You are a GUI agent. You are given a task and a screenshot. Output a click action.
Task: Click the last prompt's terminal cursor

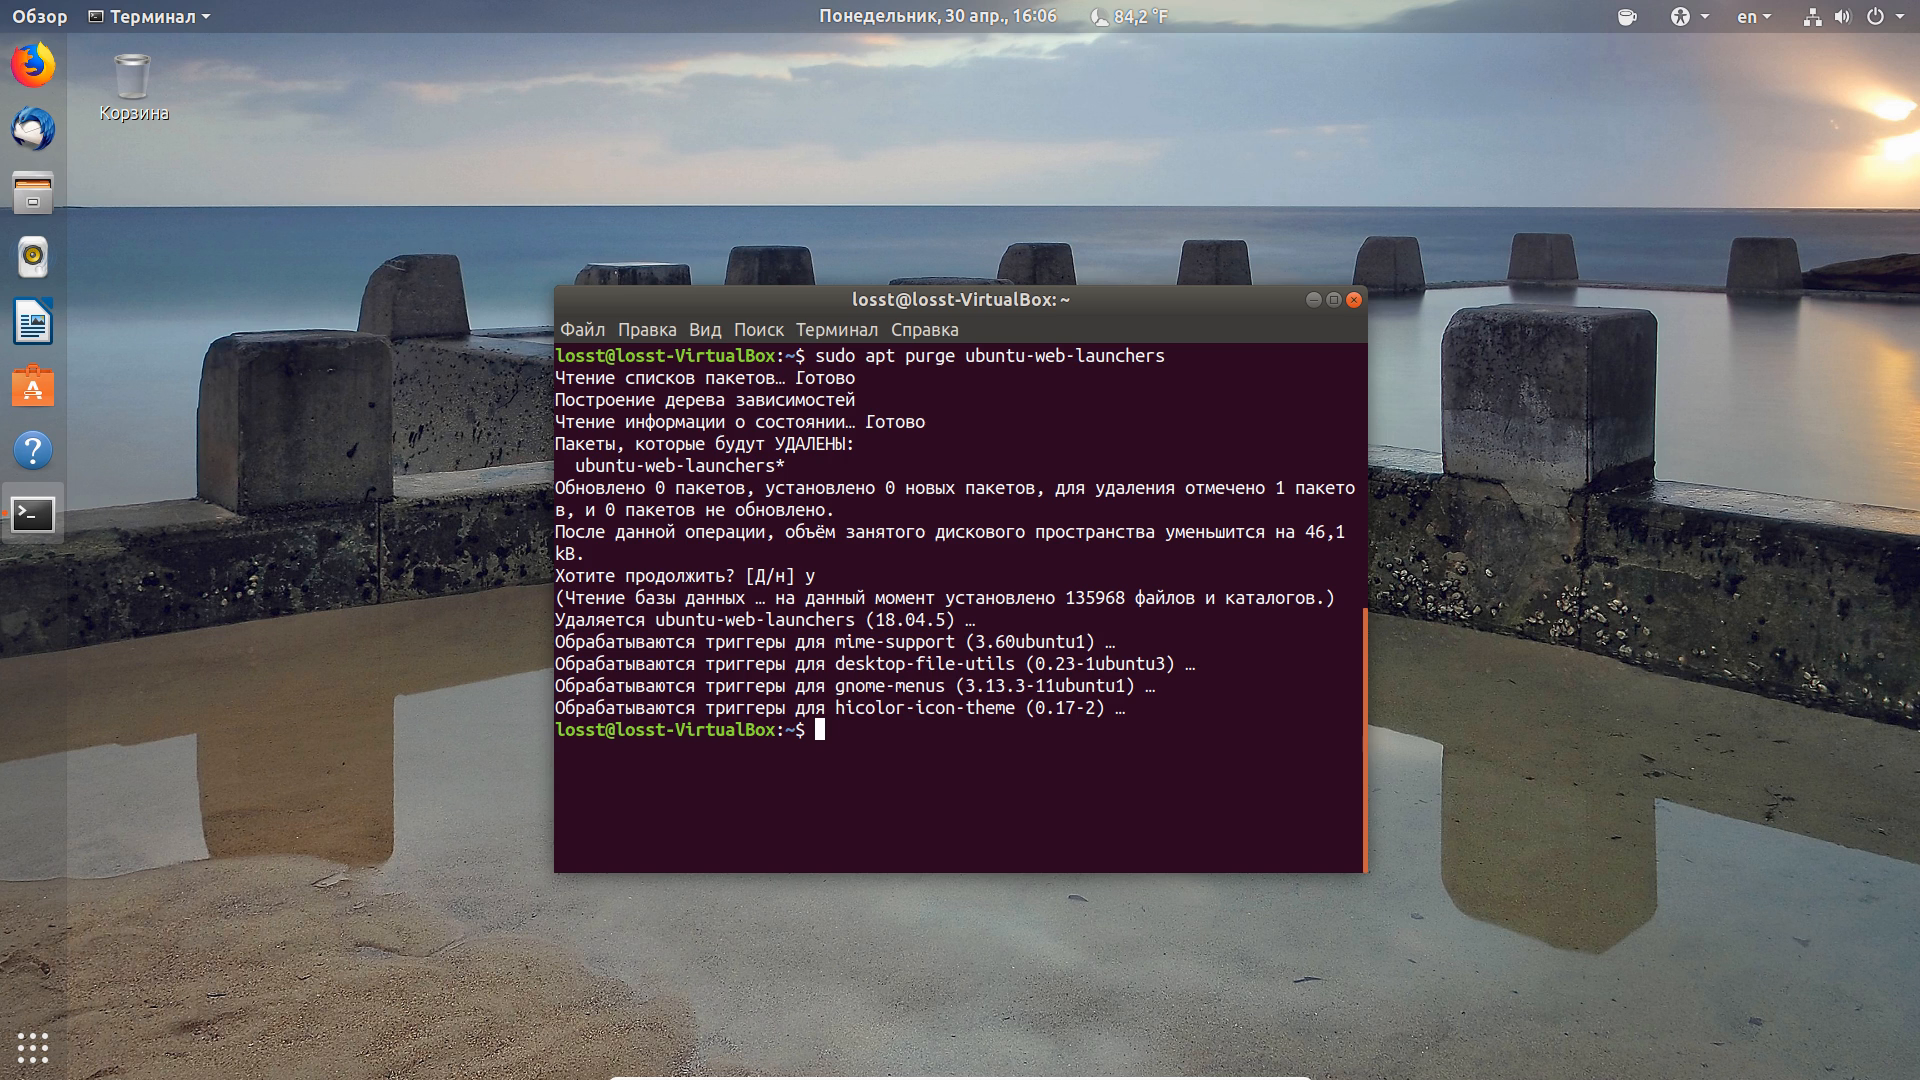(x=820, y=730)
